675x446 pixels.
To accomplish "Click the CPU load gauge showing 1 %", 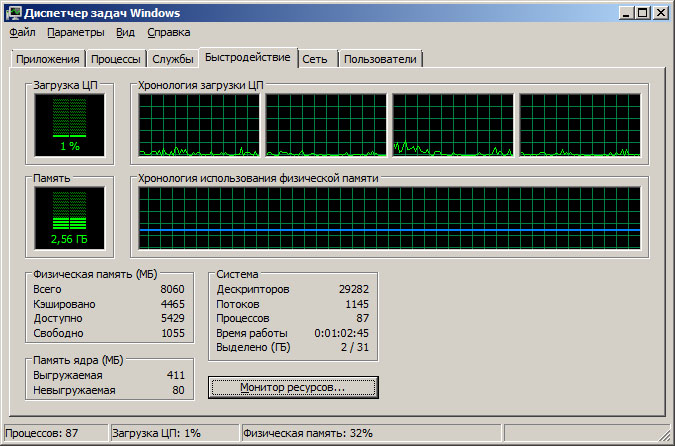I will point(70,125).
